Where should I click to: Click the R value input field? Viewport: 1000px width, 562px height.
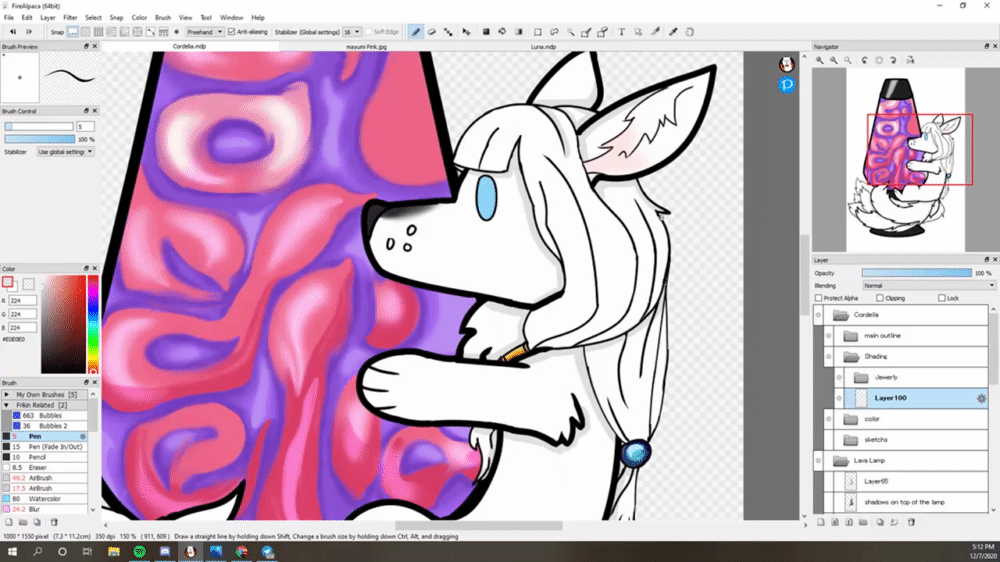click(x=23, y=300)
